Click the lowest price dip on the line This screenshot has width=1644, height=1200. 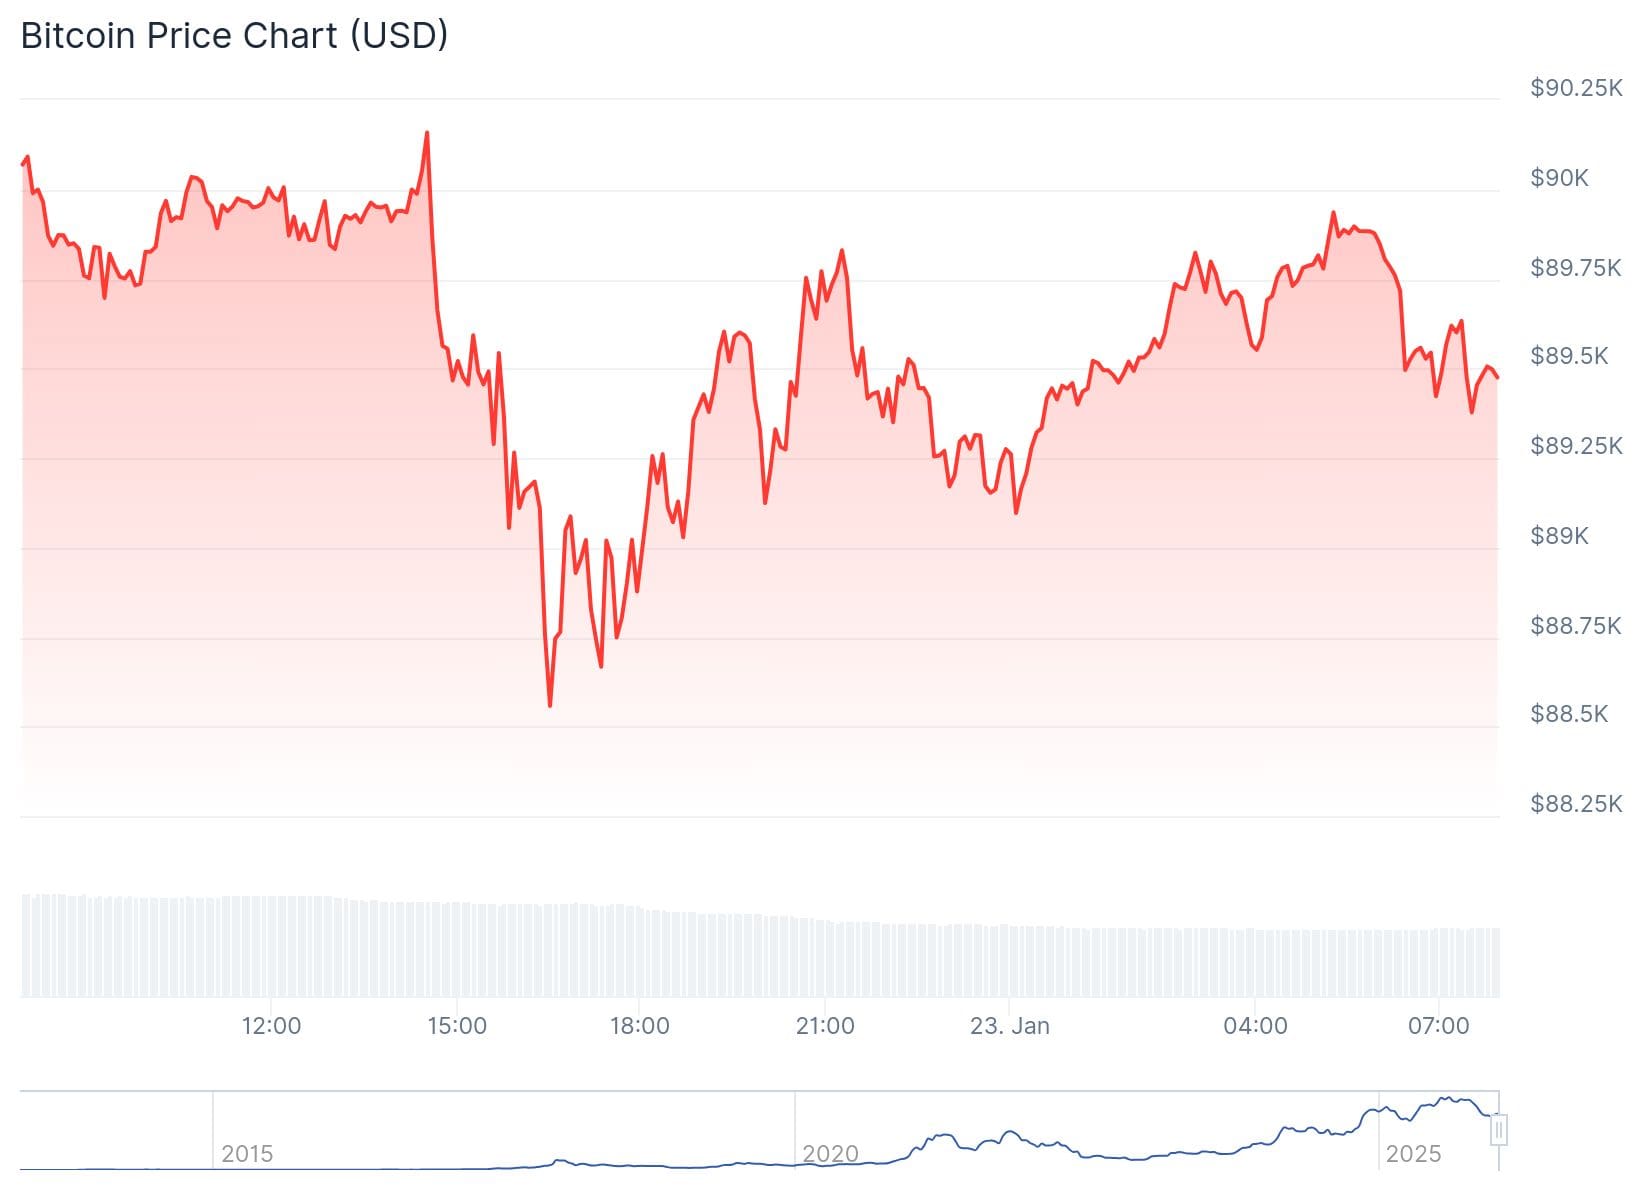550,705
